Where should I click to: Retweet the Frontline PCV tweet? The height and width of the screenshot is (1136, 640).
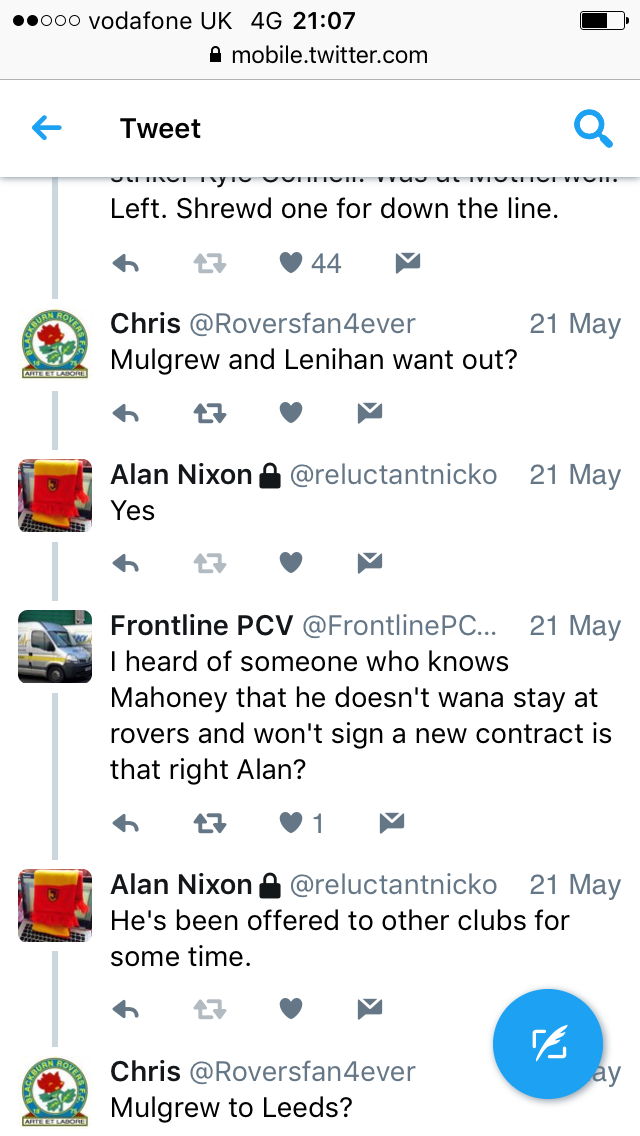point(209,822)
